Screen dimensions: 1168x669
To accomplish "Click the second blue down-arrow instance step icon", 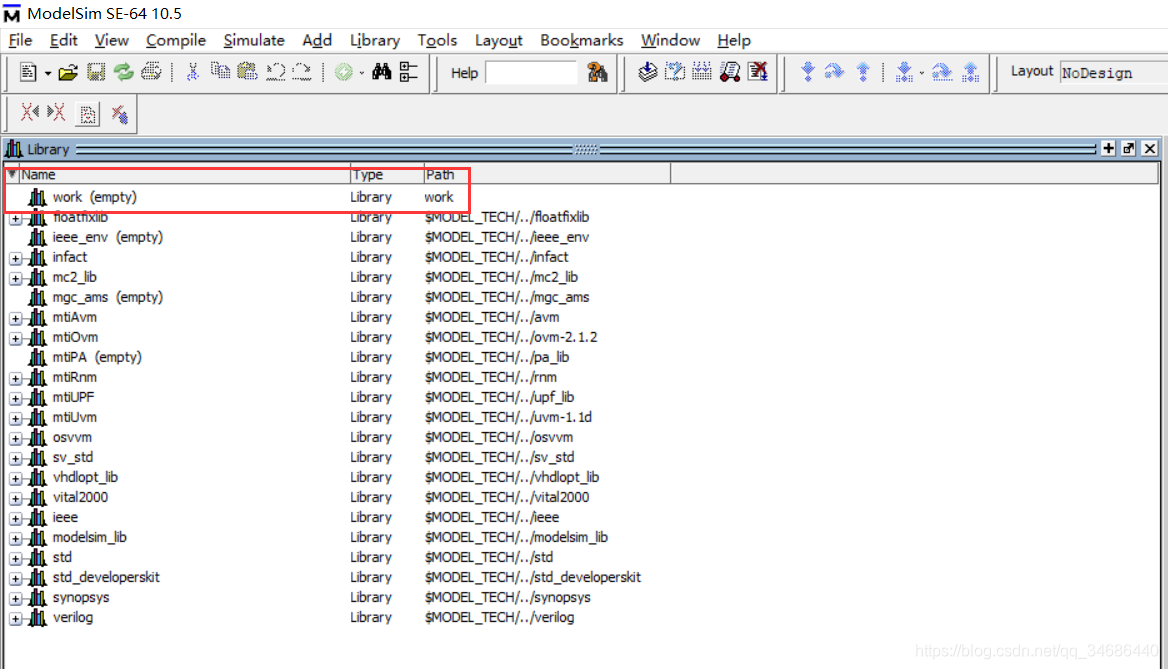I will coord(904,72).
